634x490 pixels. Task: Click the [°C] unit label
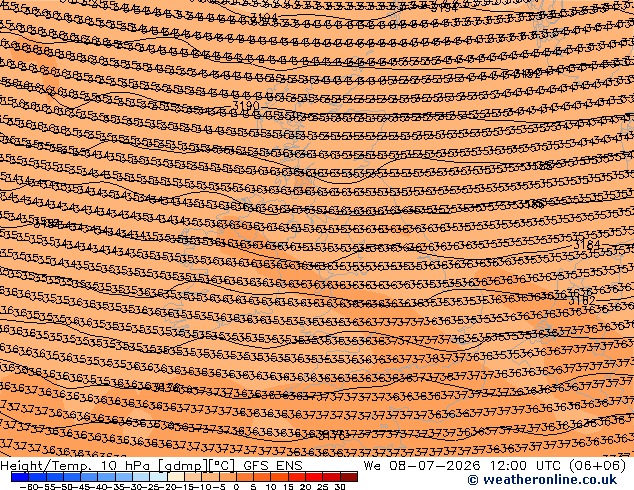(x=222, y=466)
